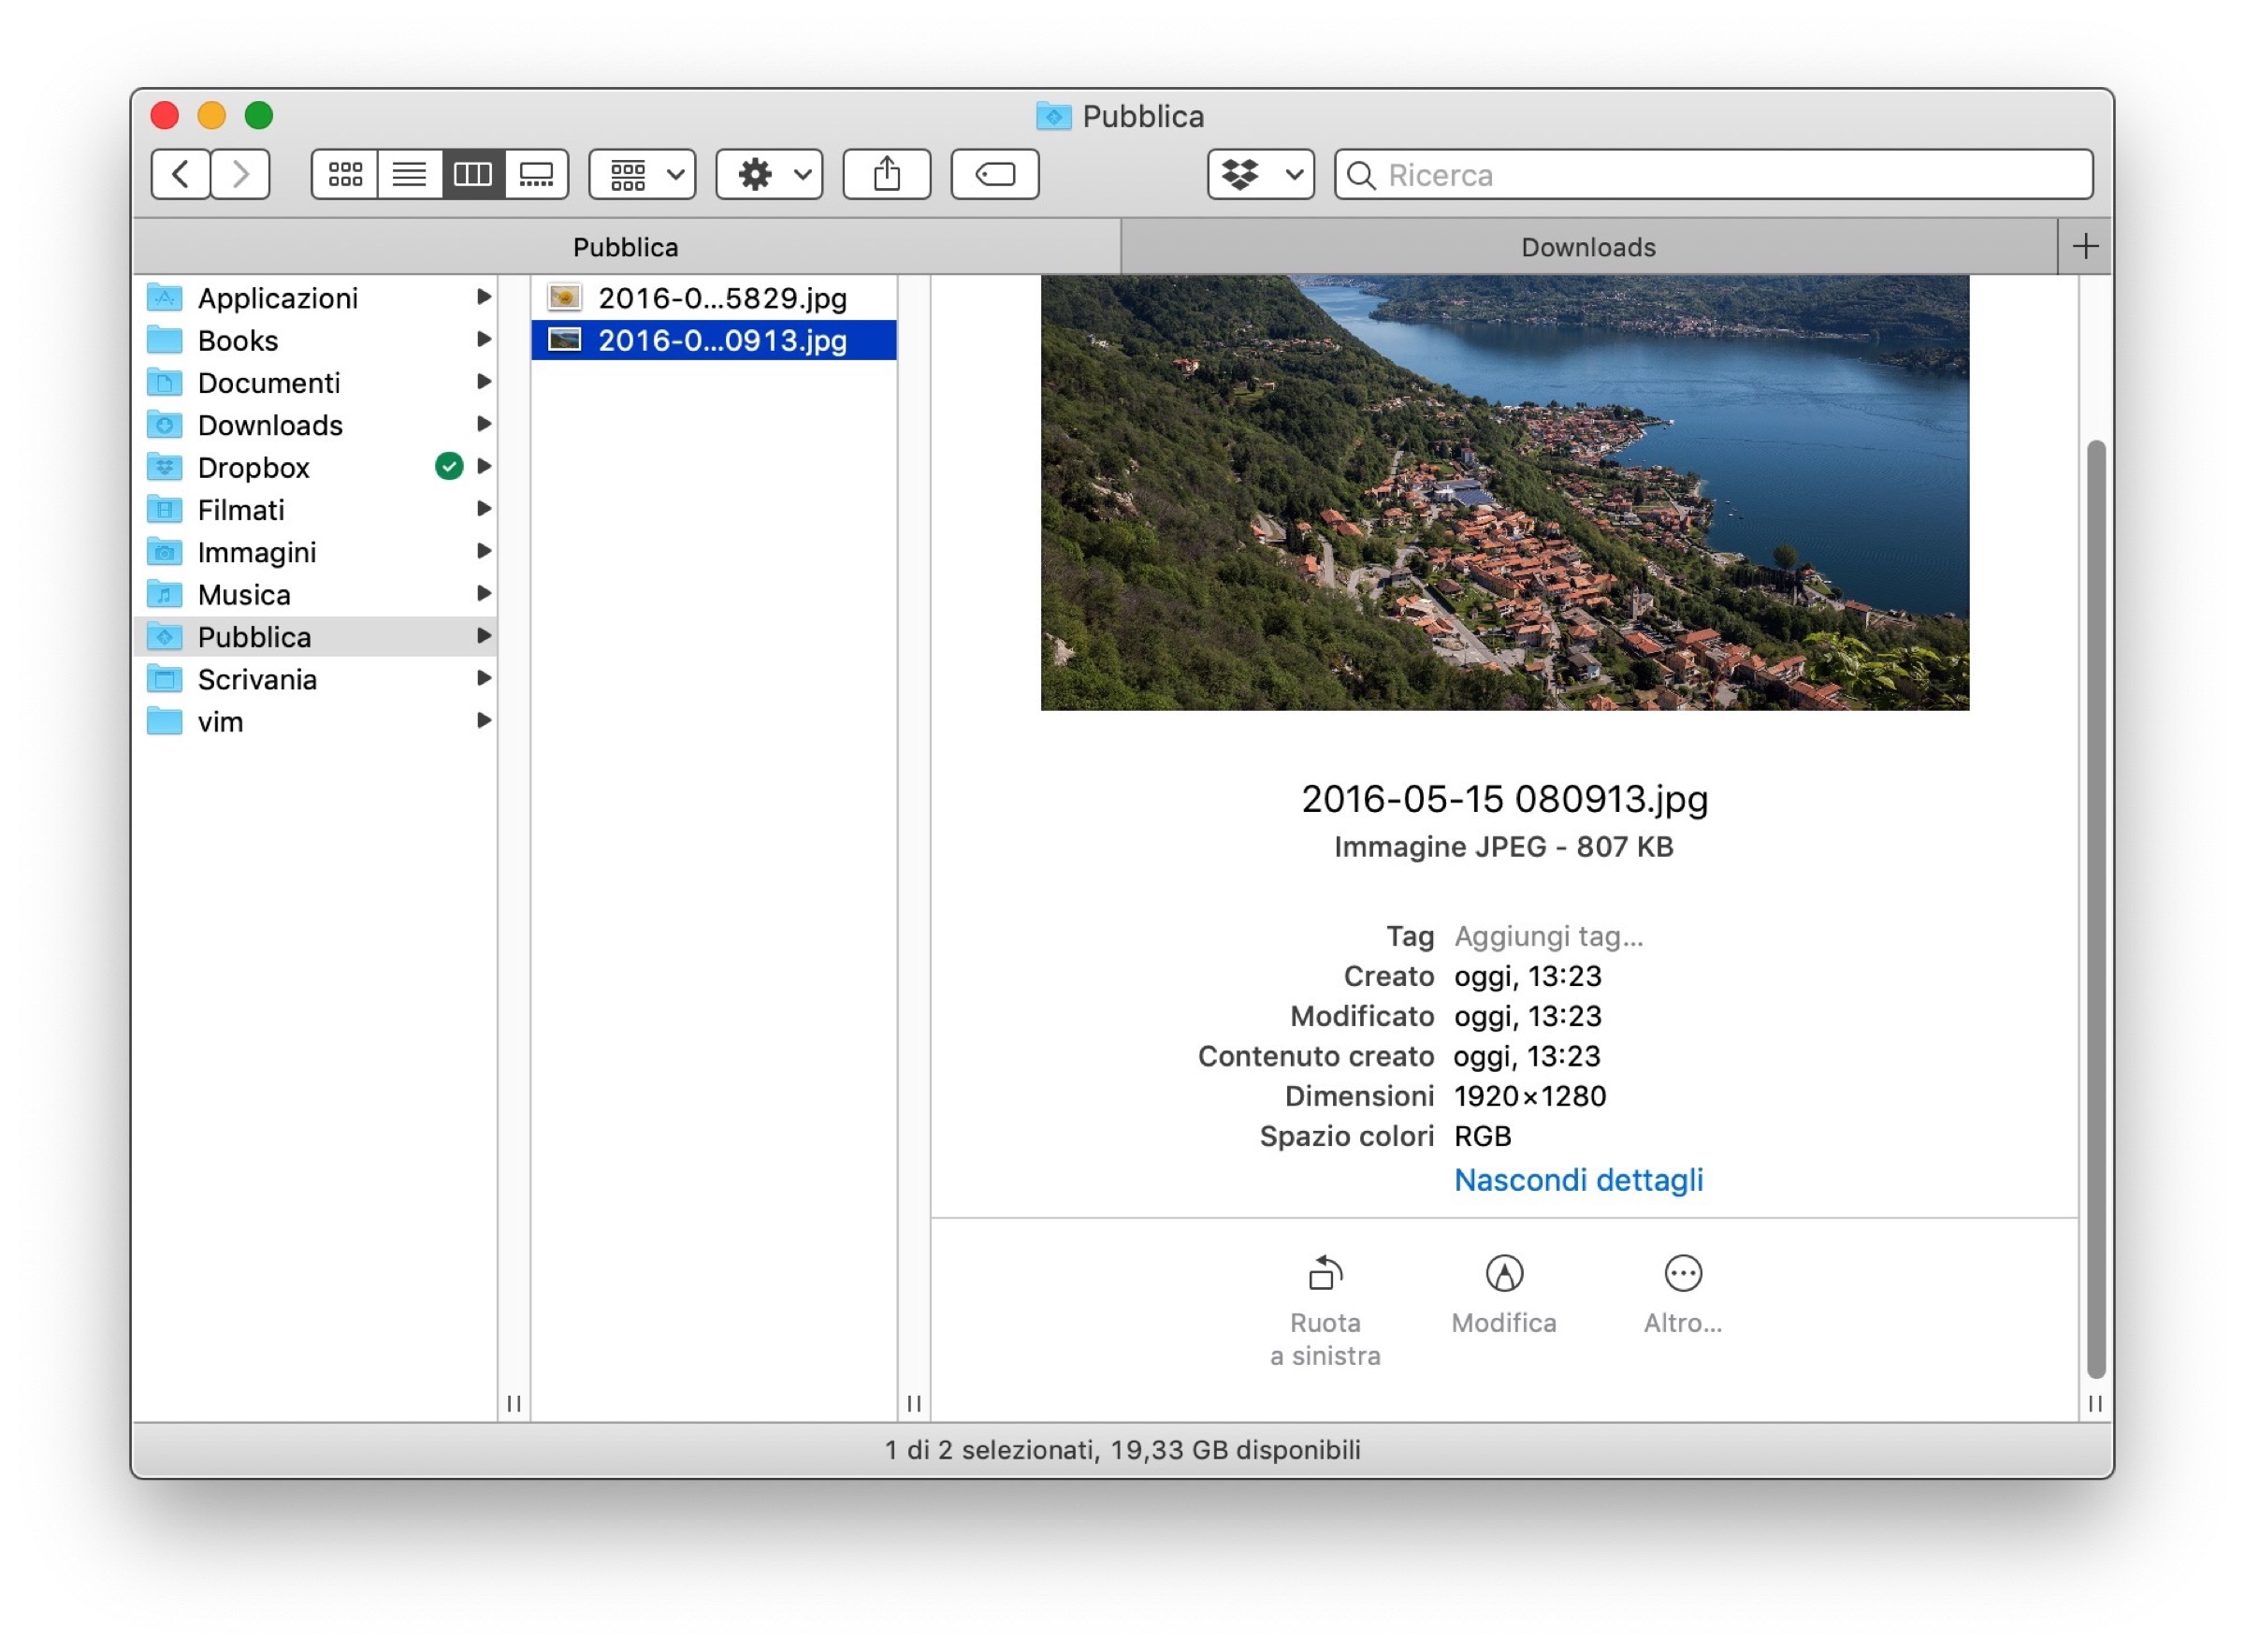Click the Modifica markup icon
This screenshot has width=2245, height=1652.
pyautogui.click(x=1503, y=1273)
